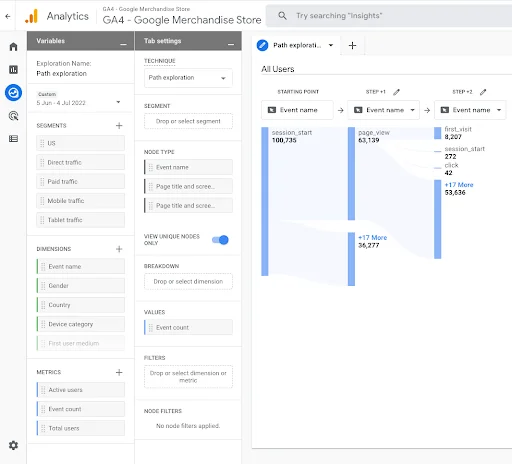
Task: Minimize the Tab settings panel
Action: [231, 44]
